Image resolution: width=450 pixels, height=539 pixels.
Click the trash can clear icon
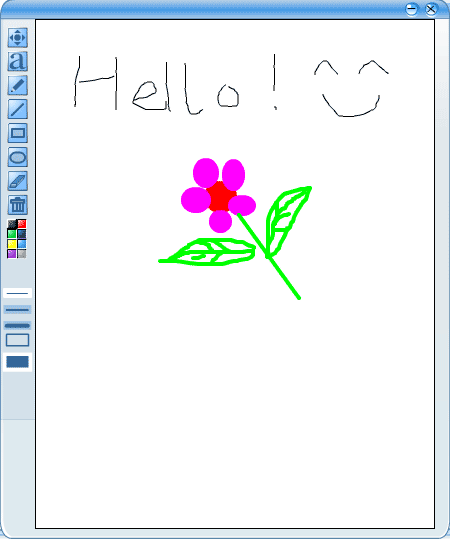tap(18, 205)
